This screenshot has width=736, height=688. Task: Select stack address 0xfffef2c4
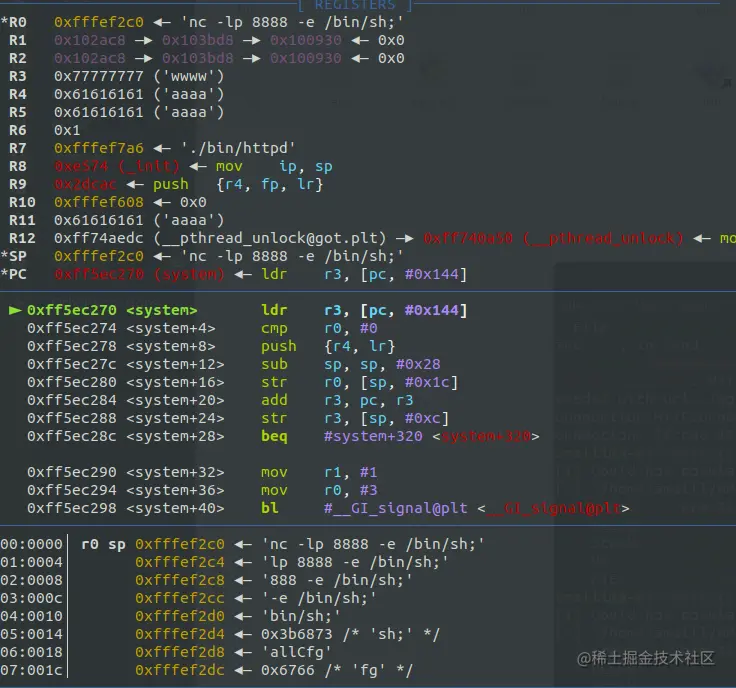[x=180, y=562]
